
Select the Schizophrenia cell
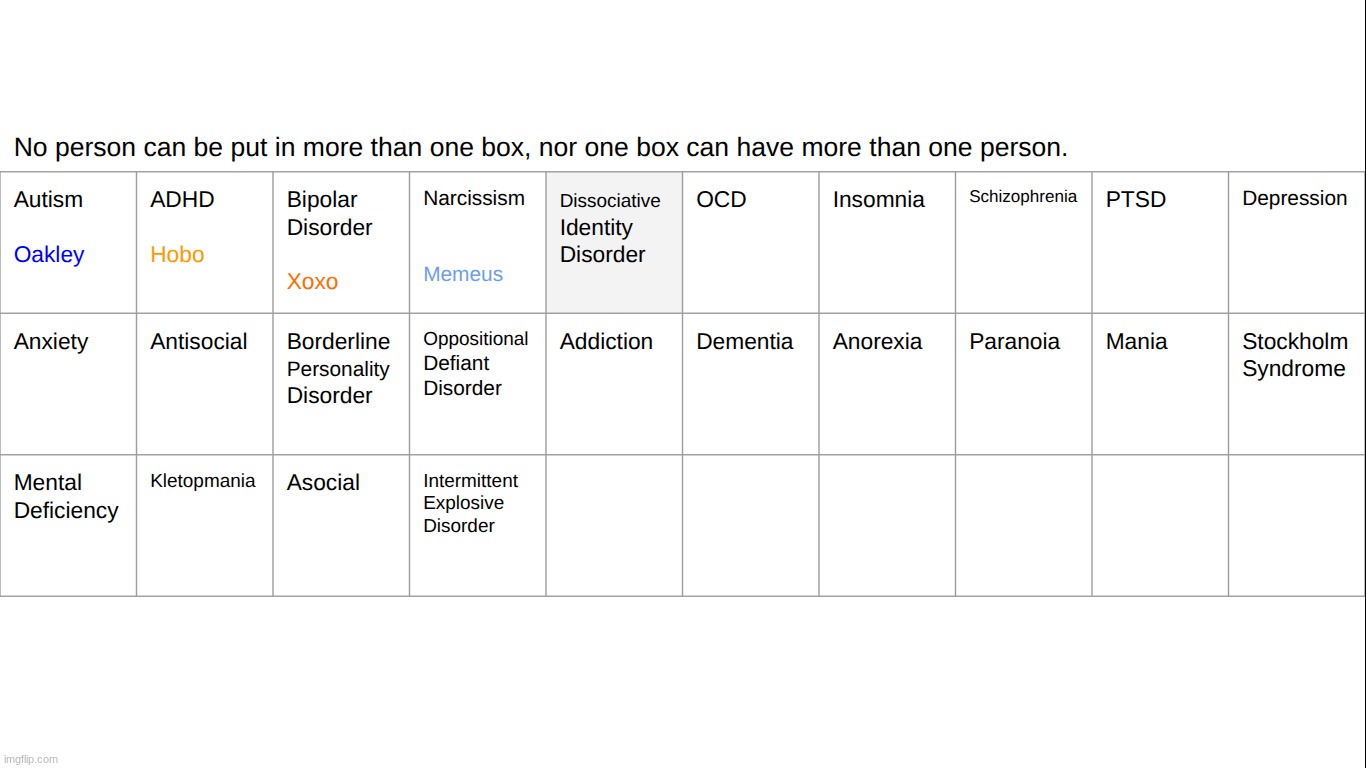point(1023,243)
